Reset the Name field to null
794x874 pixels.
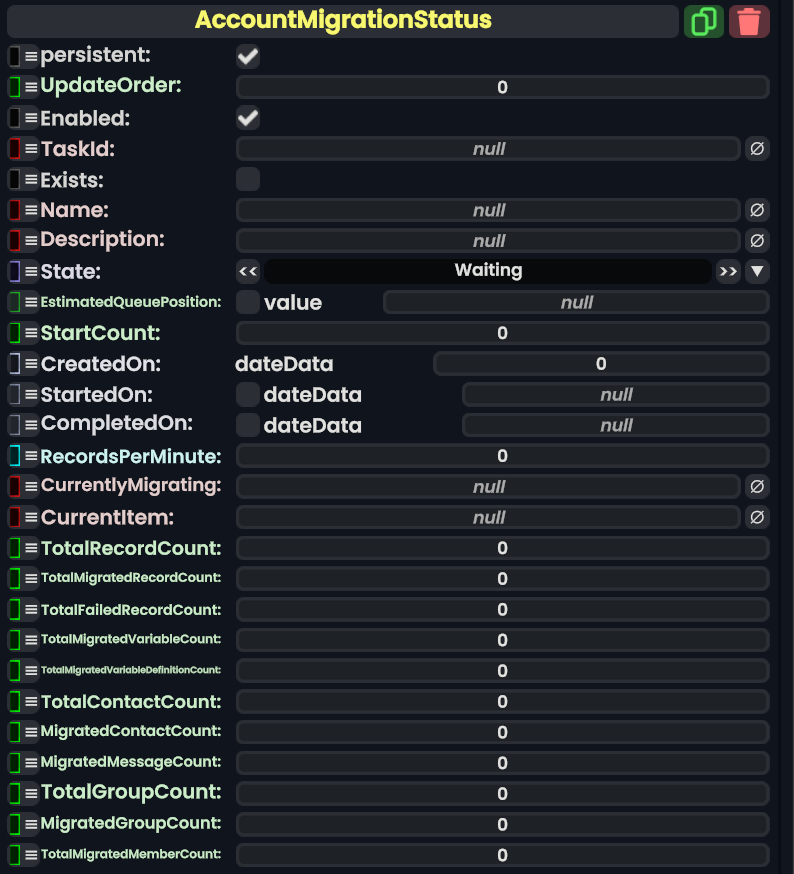[x=757, y=210]
